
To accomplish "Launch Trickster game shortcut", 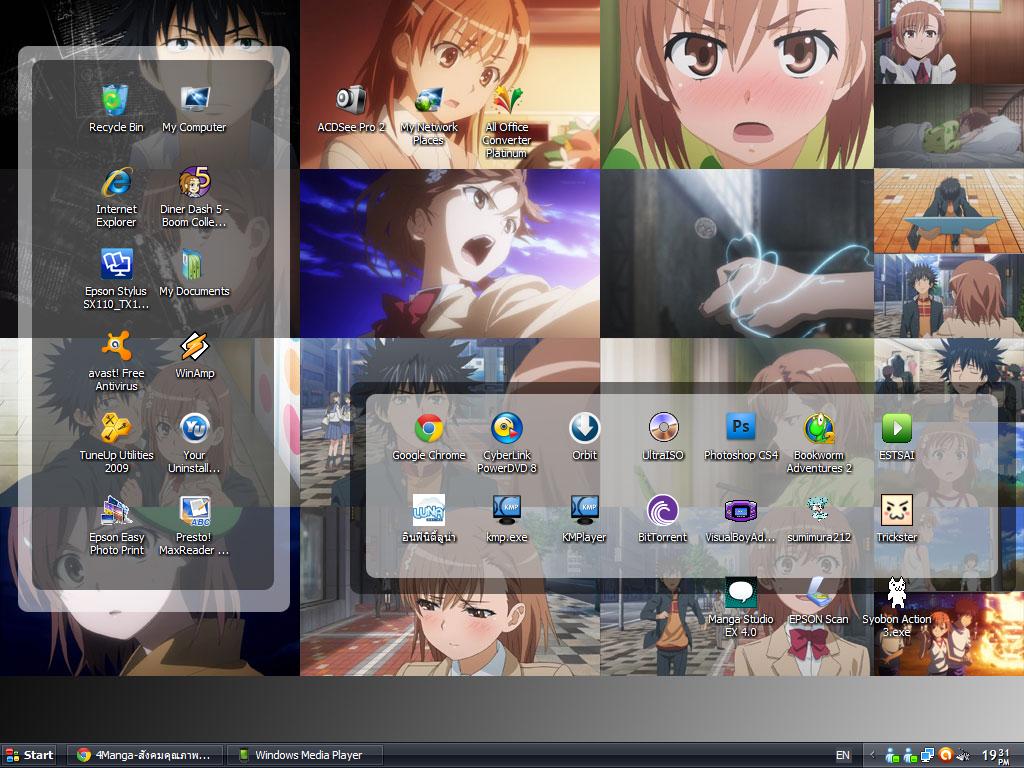I will (897, 519).
